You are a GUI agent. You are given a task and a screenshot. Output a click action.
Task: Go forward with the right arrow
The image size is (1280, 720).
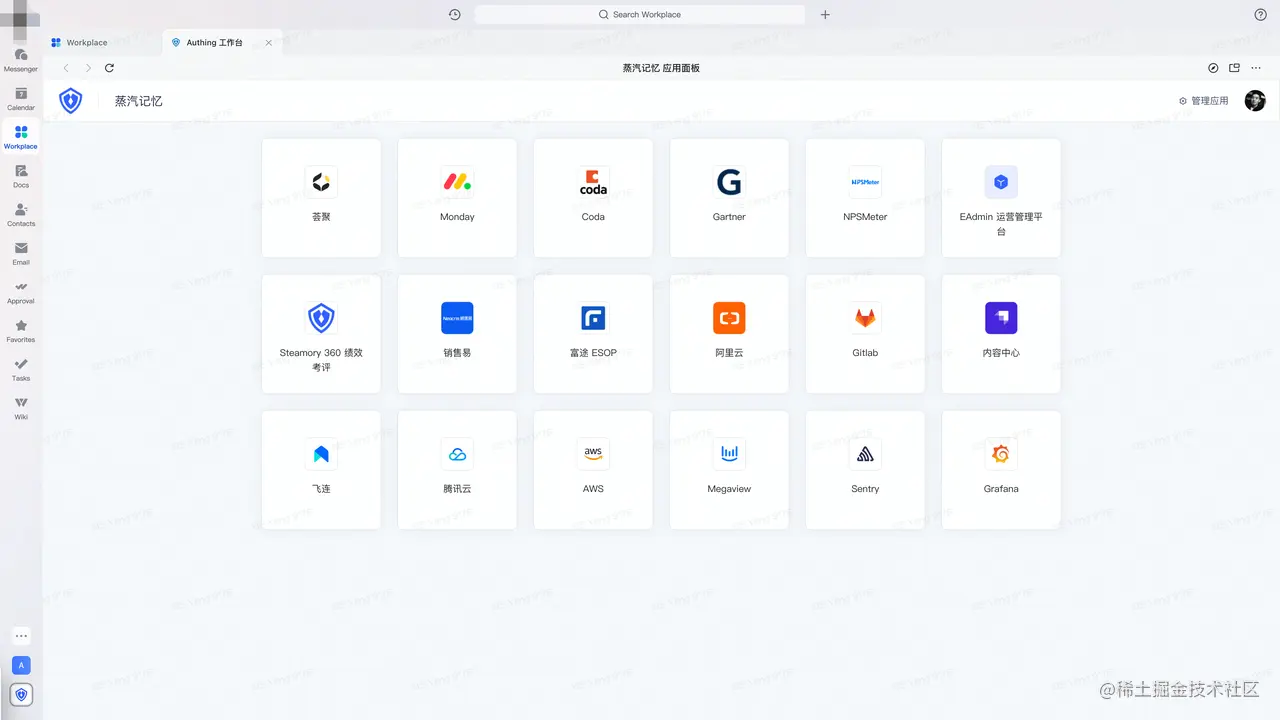pos(88,68)
